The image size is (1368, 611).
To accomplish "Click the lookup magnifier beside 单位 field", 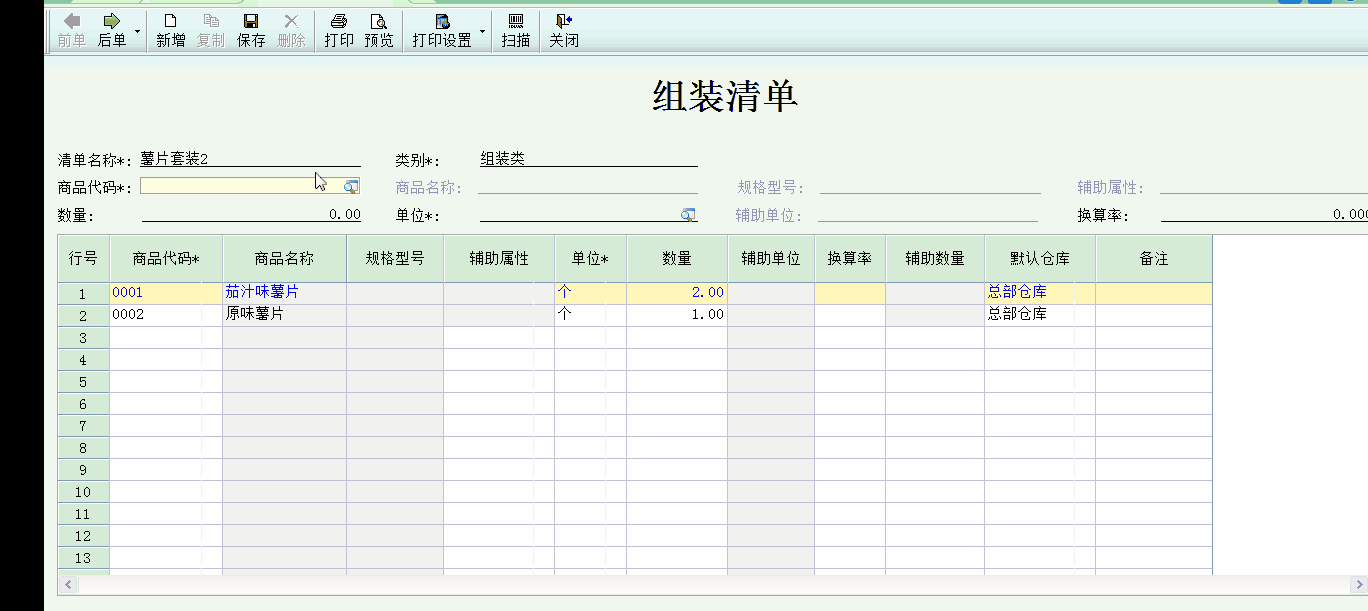I will [x=688, y=214].
